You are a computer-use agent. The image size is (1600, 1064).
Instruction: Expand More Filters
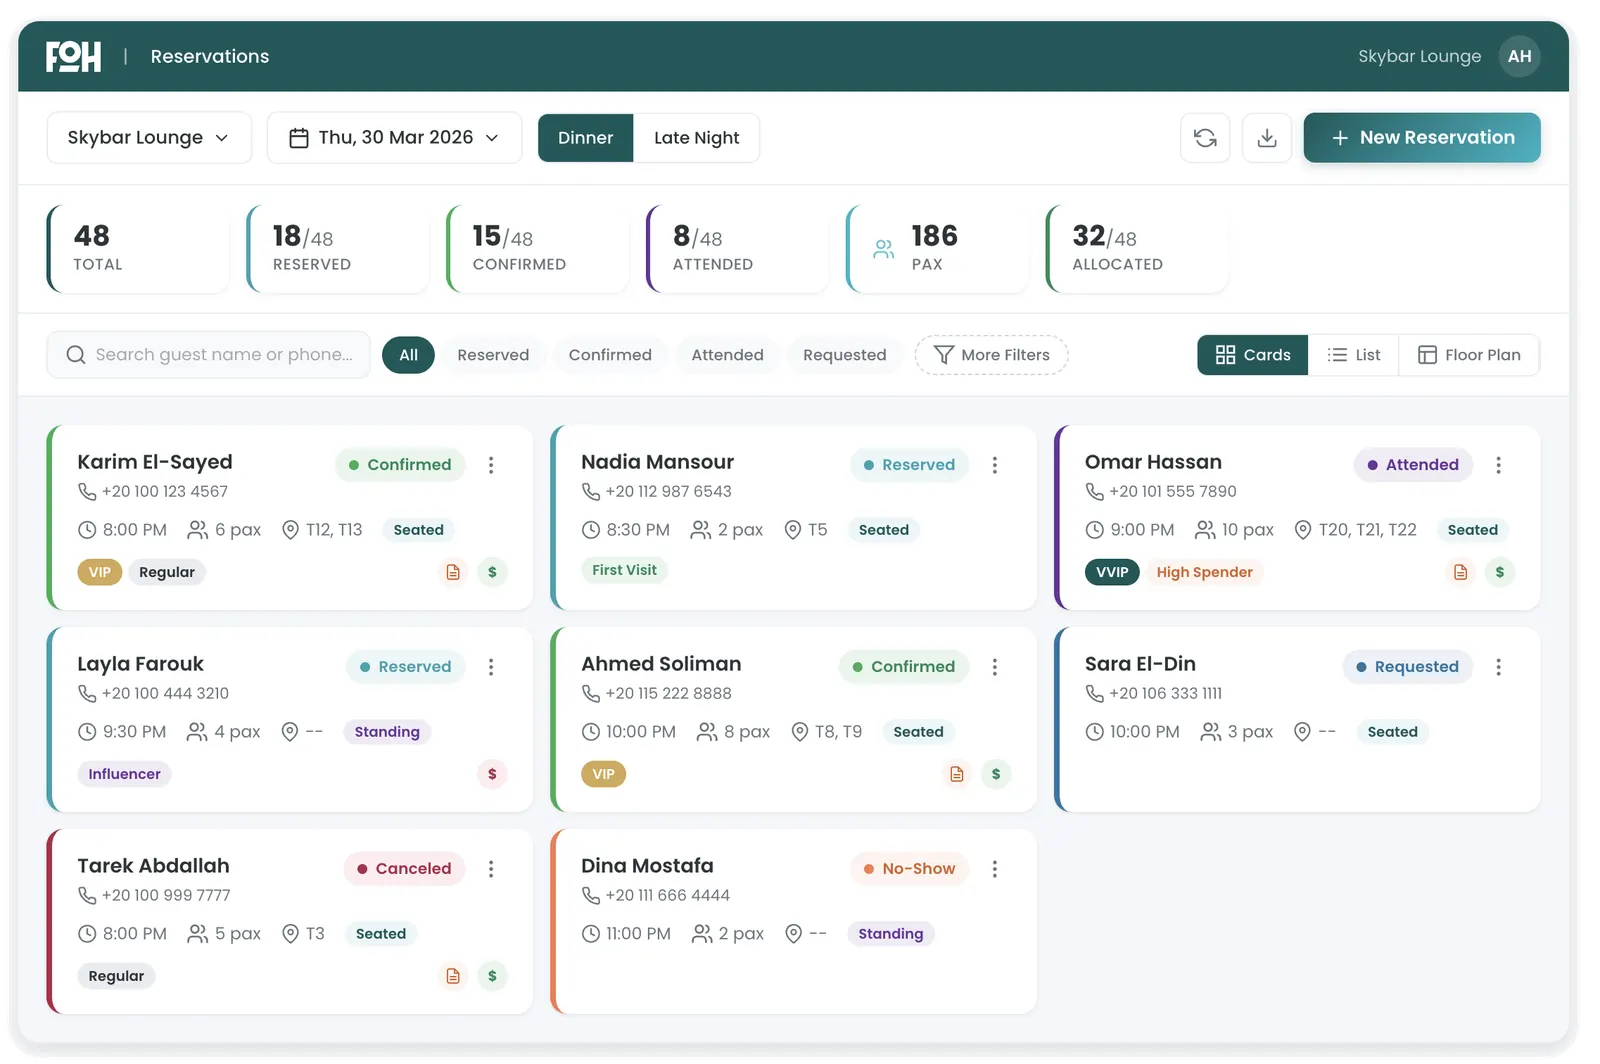[x=991, y=355]
